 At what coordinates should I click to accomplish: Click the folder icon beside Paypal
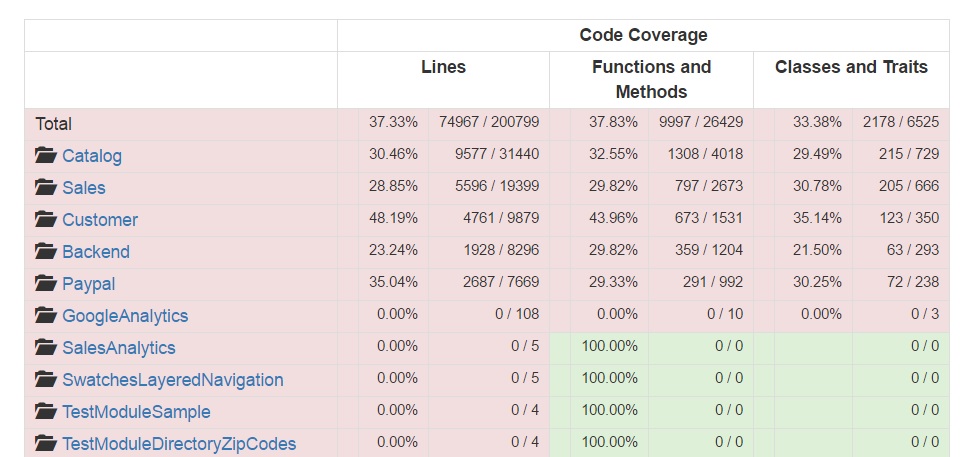coord(45,284)
